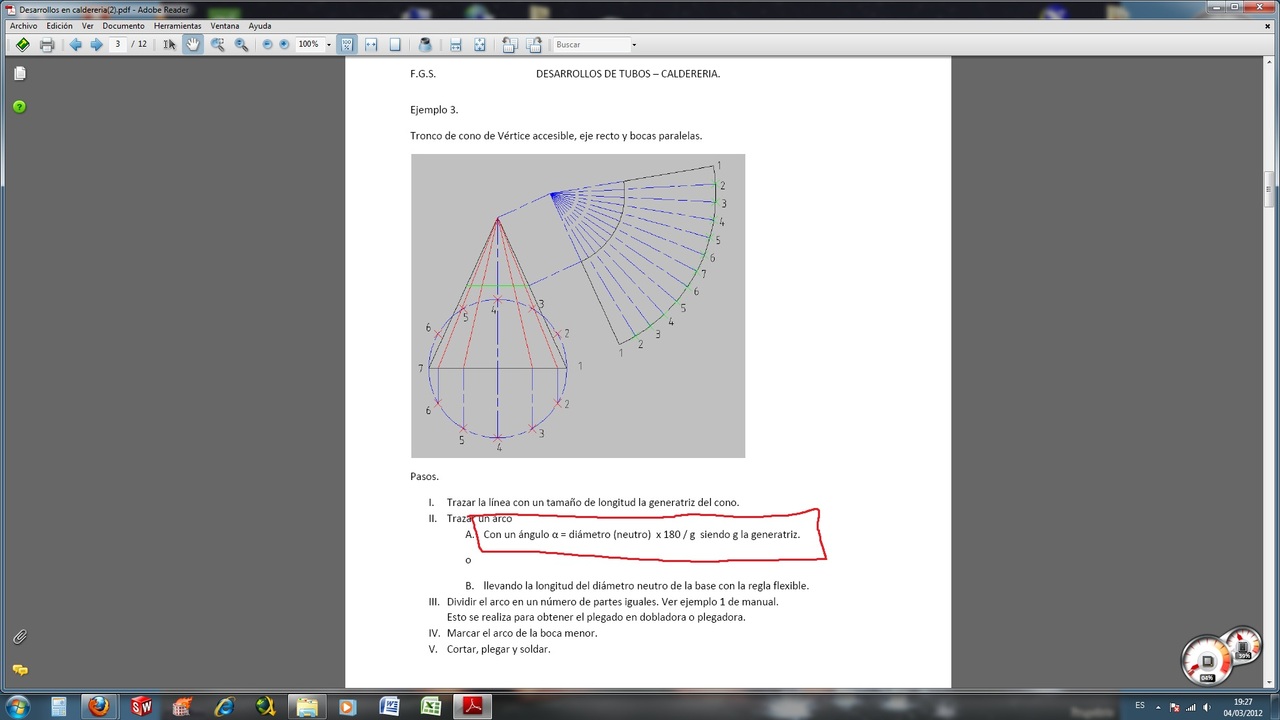
Task: Click the text 'Ejemplo 3.'
Action: (434, 110)
